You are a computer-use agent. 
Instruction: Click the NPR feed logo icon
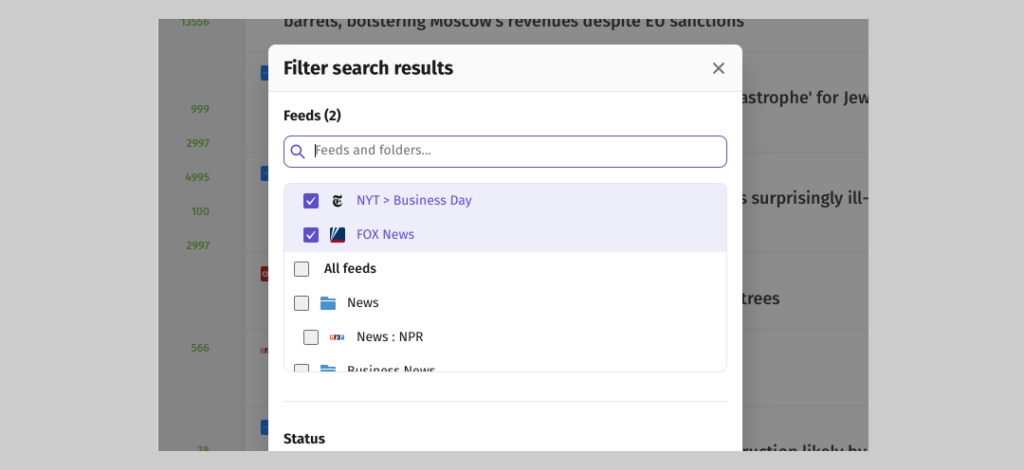337,337
